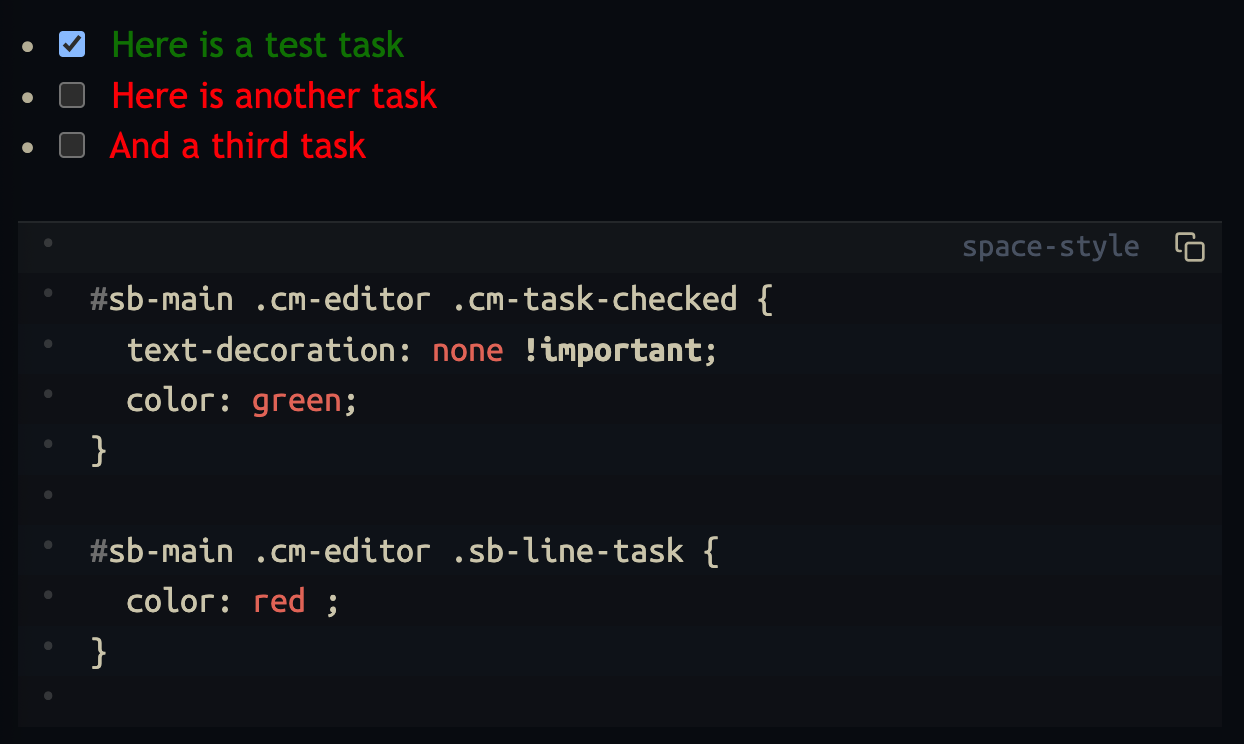Click the red "Here is another task" text
Viewport: 1244px width, 744px height.
(274, 96)
